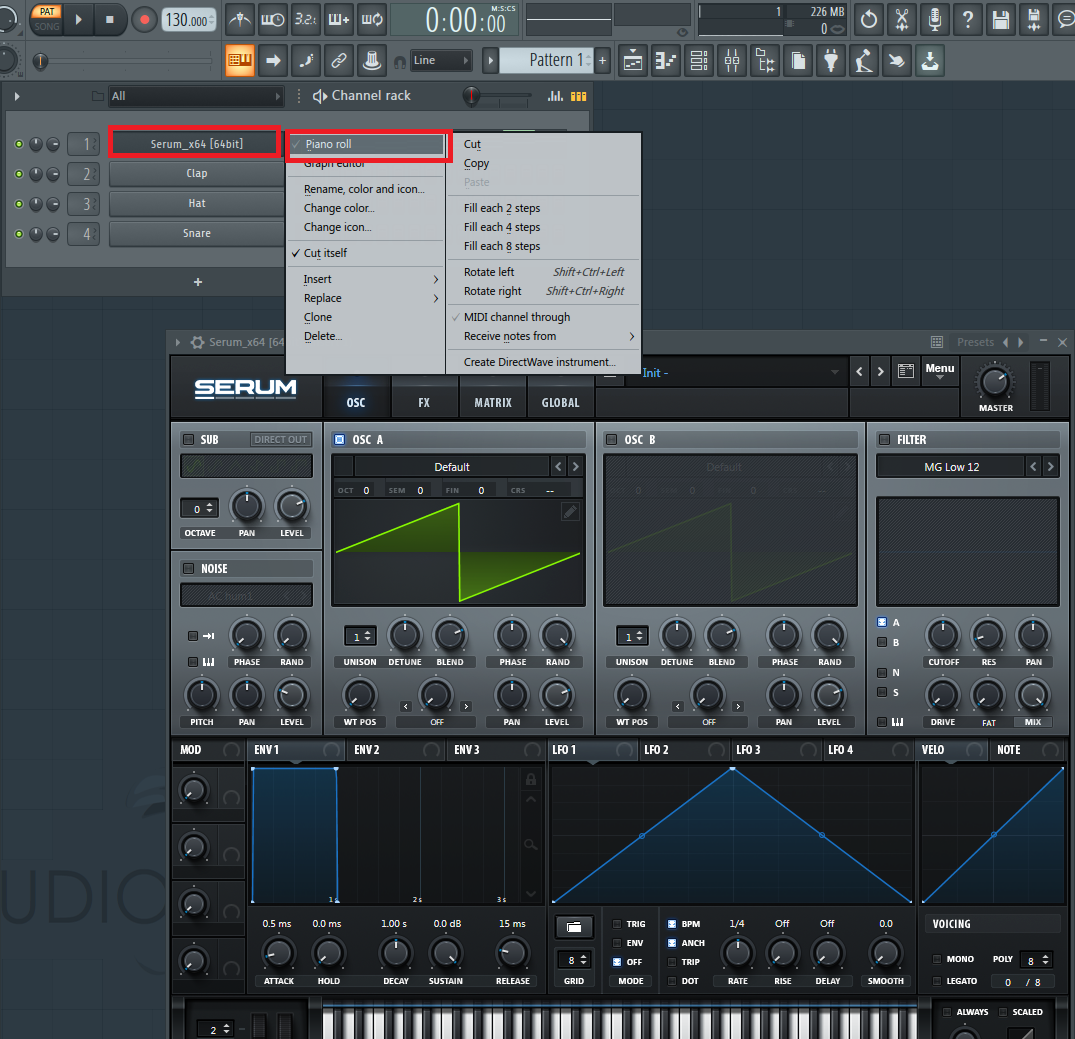Click the undo history circular arrow icon

tap(869, 19)
